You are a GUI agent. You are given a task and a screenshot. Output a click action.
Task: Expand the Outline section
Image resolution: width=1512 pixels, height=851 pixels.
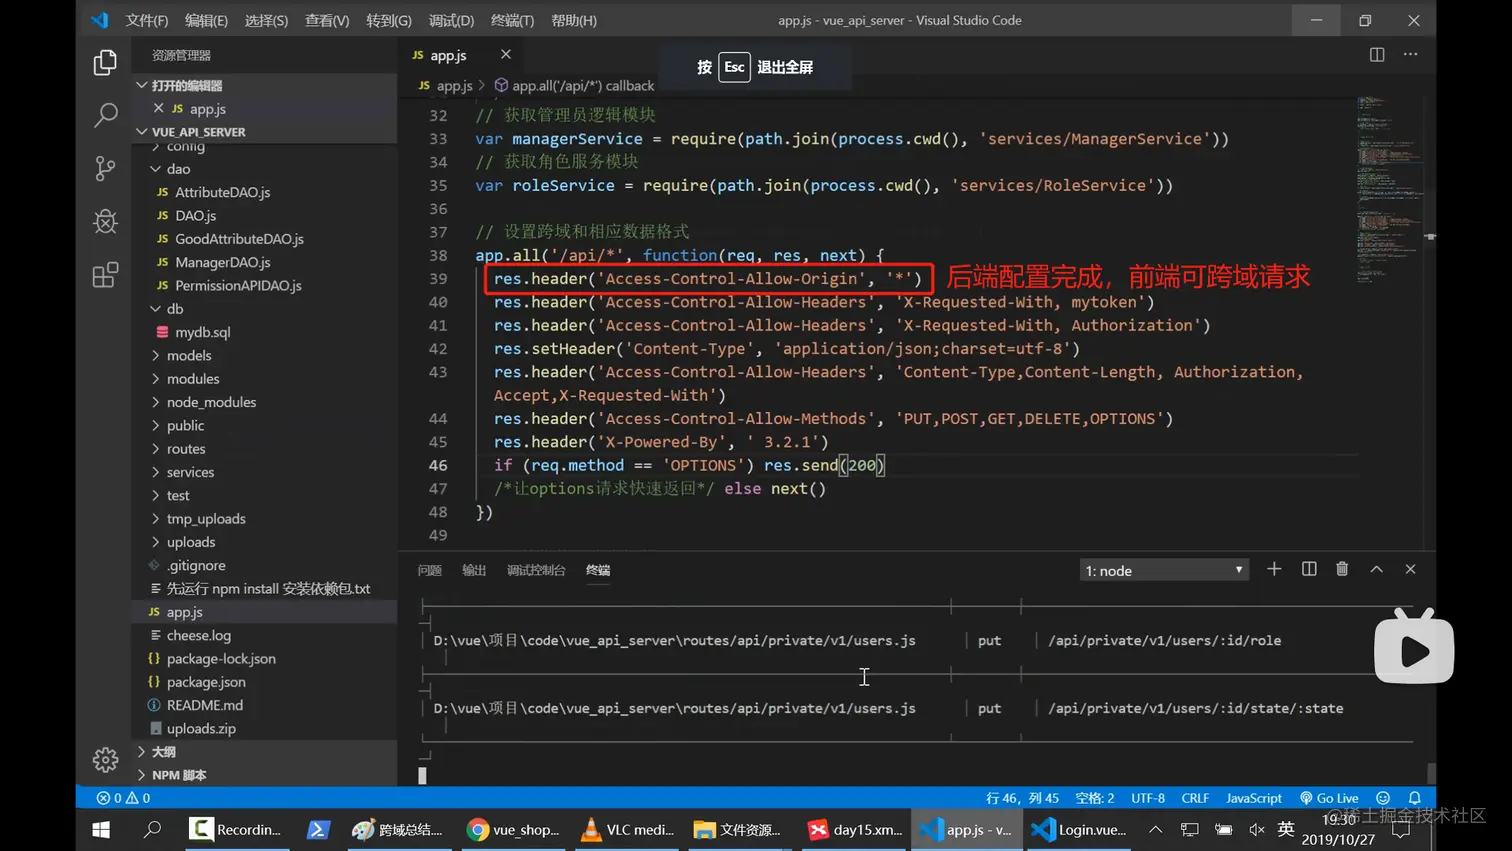[142, 751]
